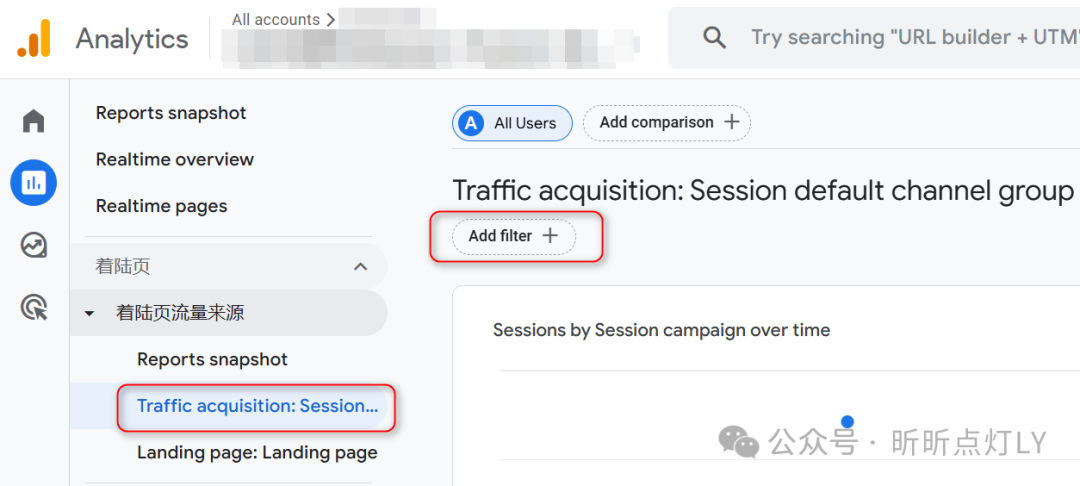This screenshot has width=1080, height=486.
Task: Click the search magnifier icon
Action: 714,37
